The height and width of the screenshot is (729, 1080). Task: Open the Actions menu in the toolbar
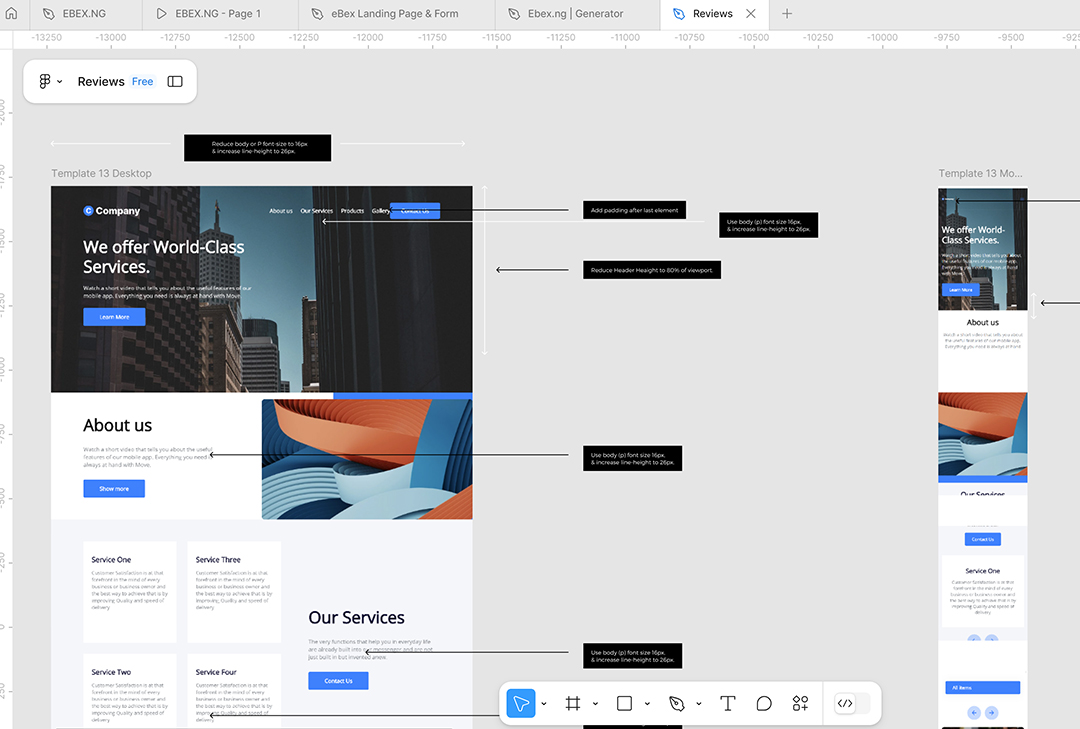(800, 704)
